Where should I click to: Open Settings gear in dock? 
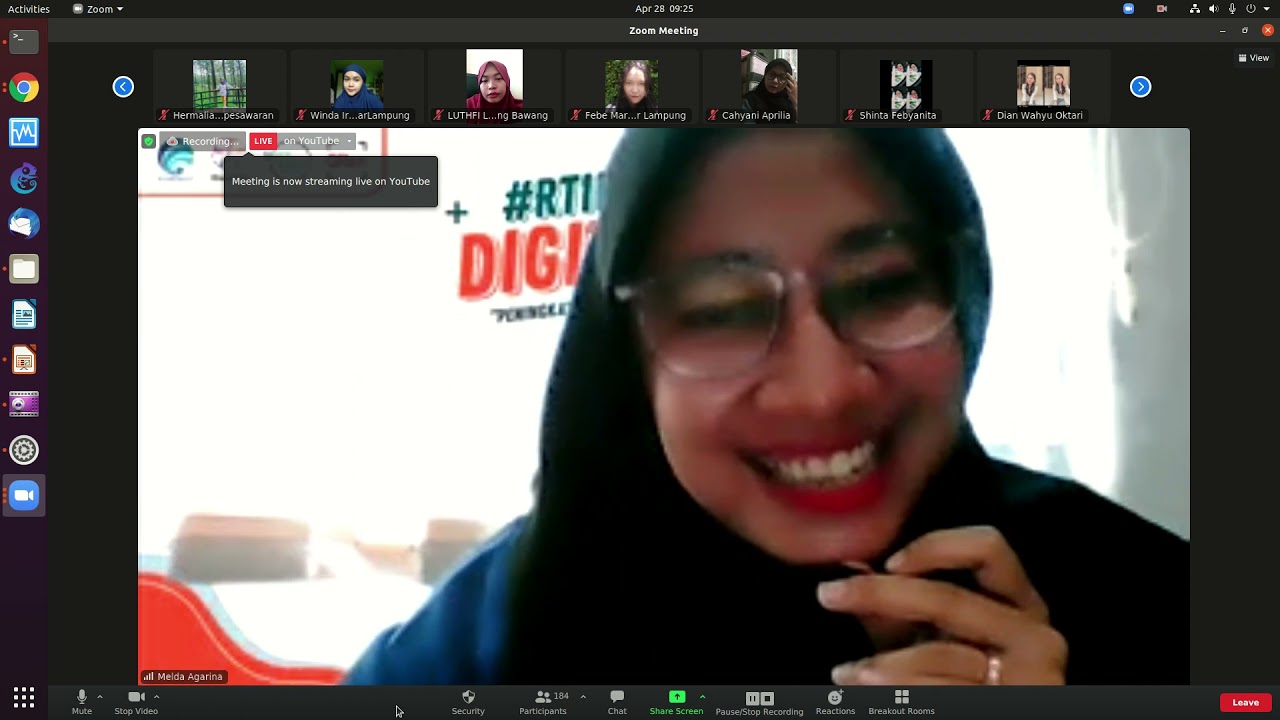(24, 450)
